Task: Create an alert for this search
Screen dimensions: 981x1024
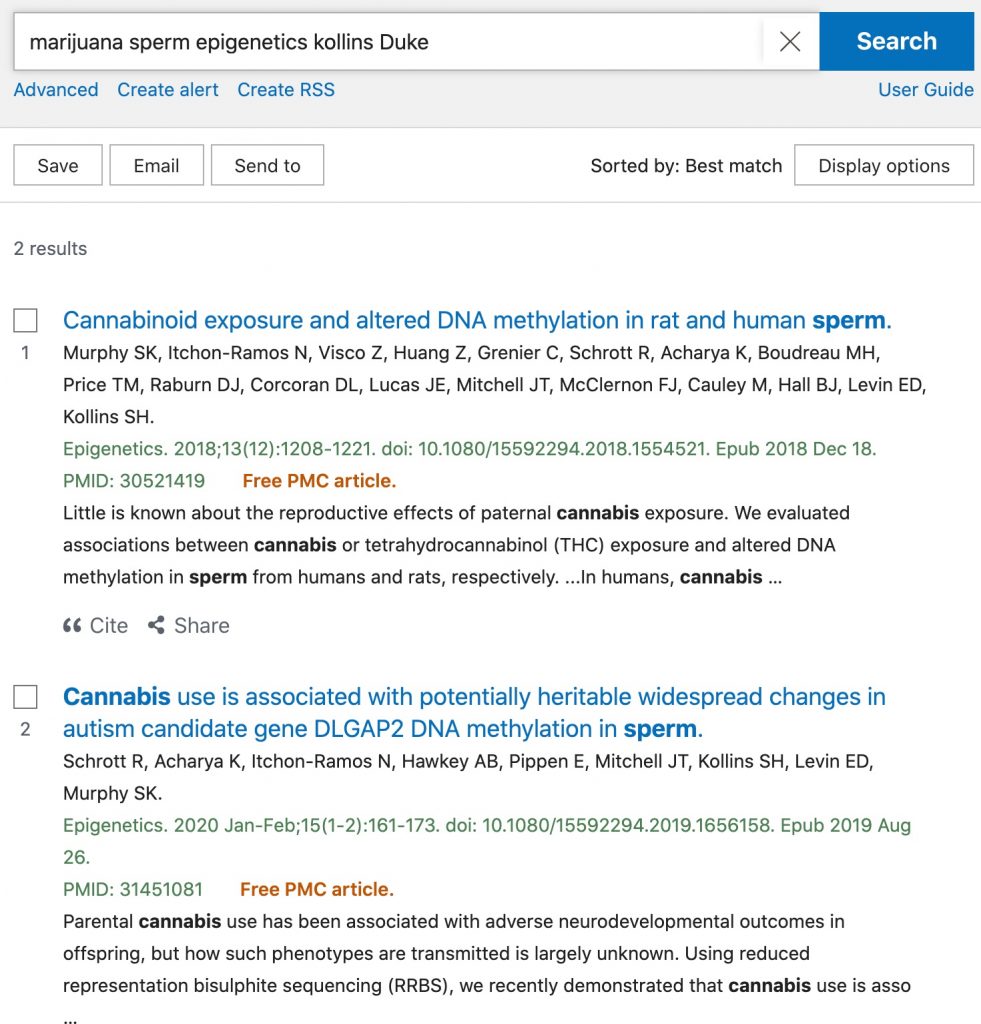Action: tap(167, 89)
